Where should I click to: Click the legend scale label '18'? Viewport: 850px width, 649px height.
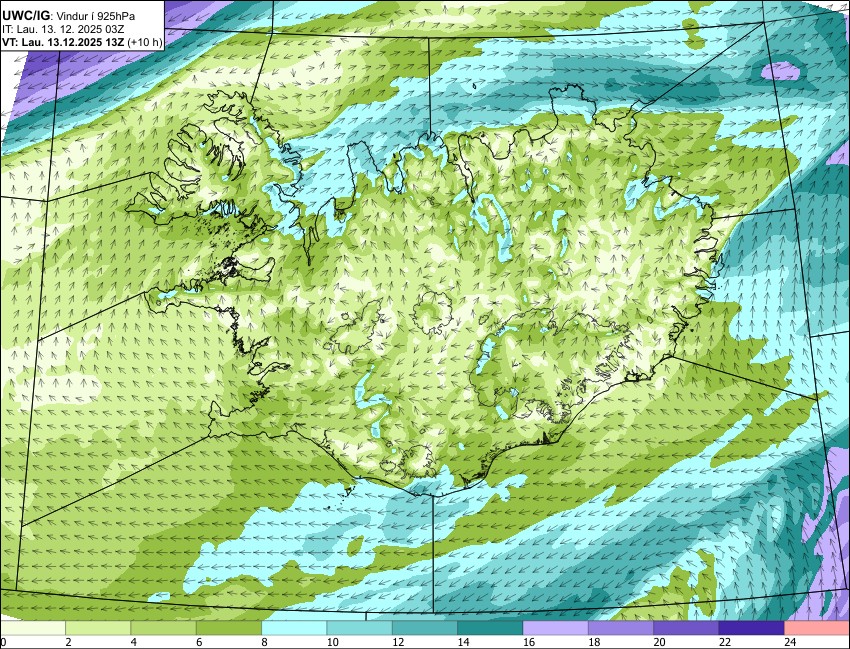click(594, 642)
